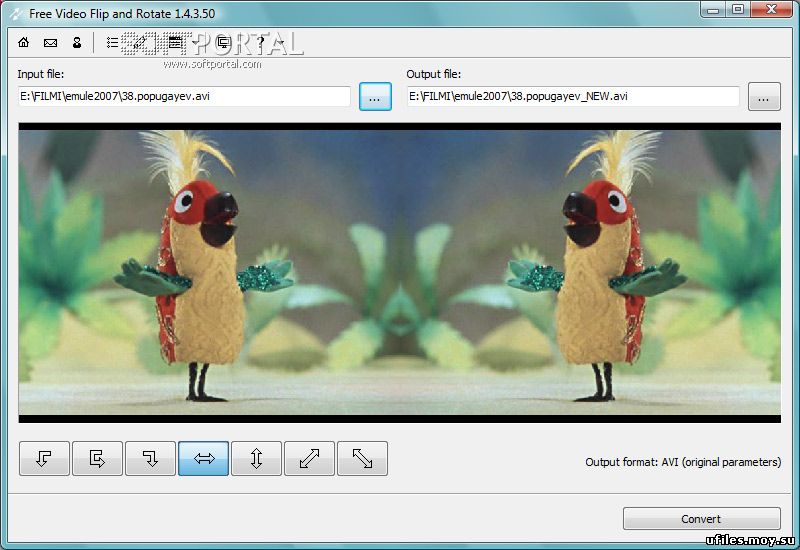800x550 pixels.
Task: Browse for the input file
Action: [x=375, y=97]
